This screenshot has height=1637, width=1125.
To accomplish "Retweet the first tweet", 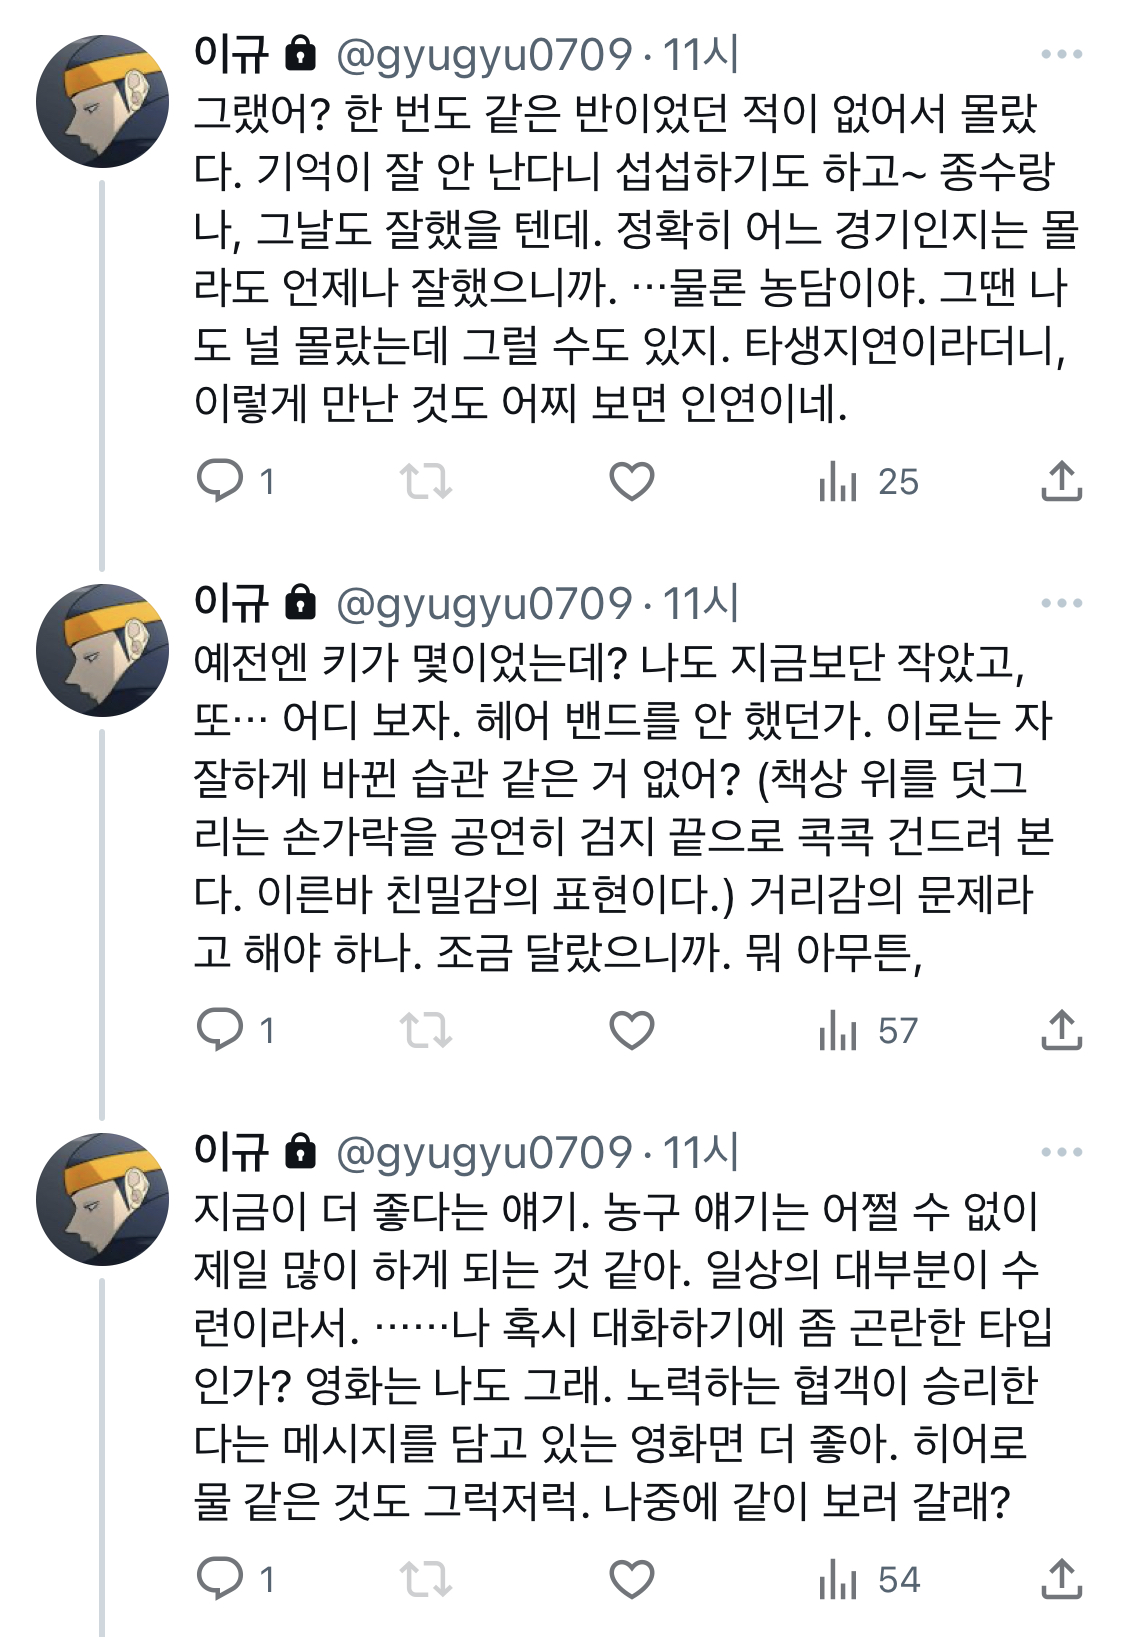I will pyautogui.click(x=427, y=484).
